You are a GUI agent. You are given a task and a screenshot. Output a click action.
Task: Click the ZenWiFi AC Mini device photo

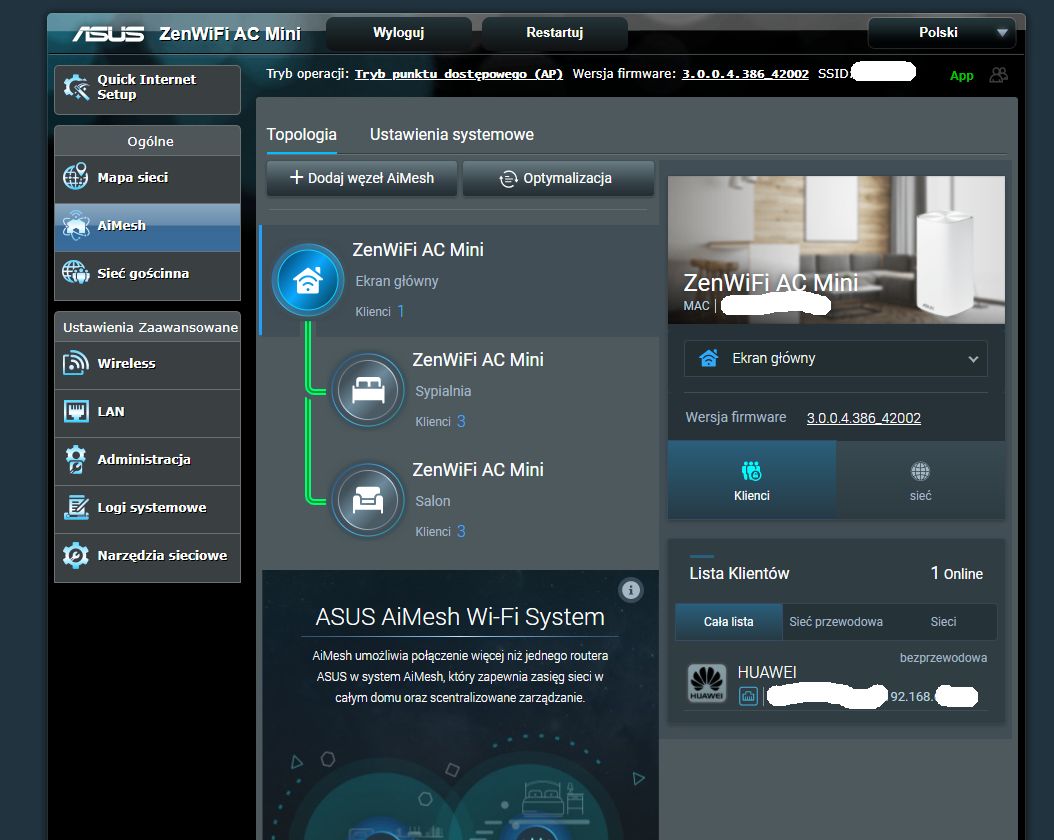pos(836,249)
